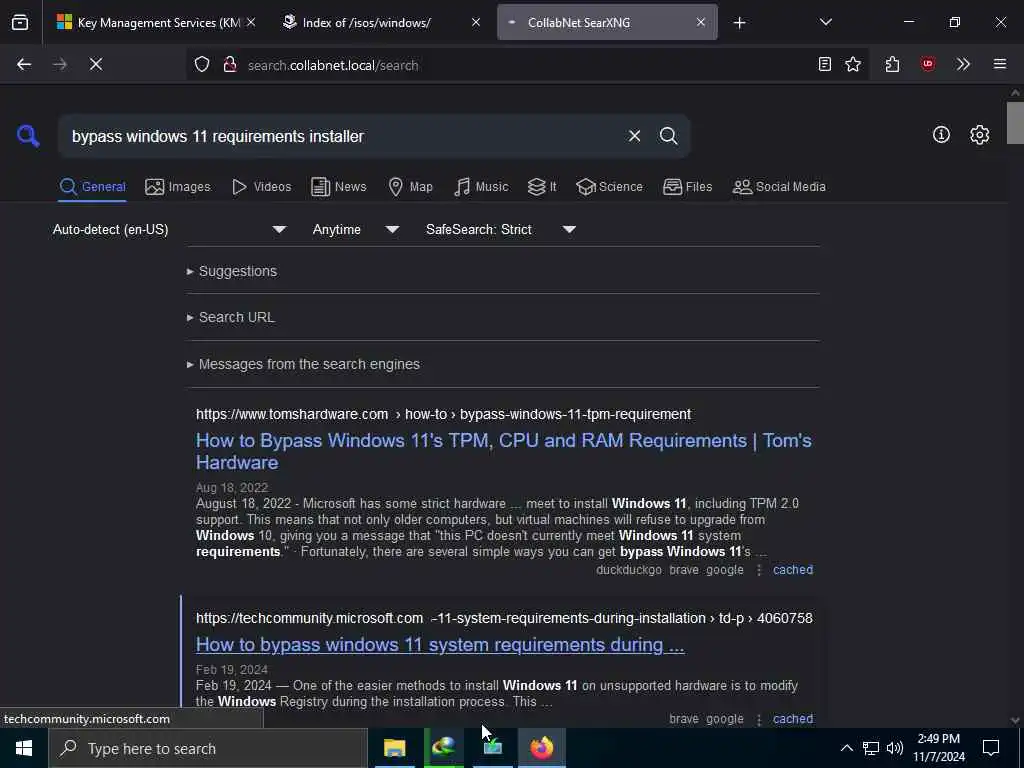
Task: Open the Firefox taskbar icon
Action: 541,748
